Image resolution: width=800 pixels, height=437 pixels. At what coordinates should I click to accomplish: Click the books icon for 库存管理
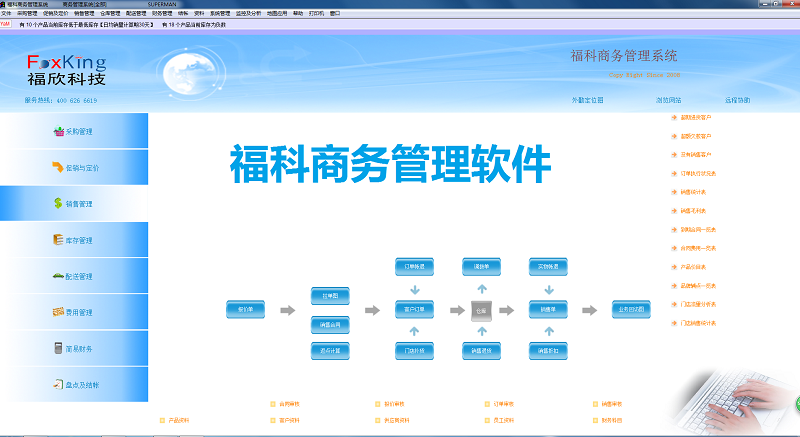tap(58, 239)
